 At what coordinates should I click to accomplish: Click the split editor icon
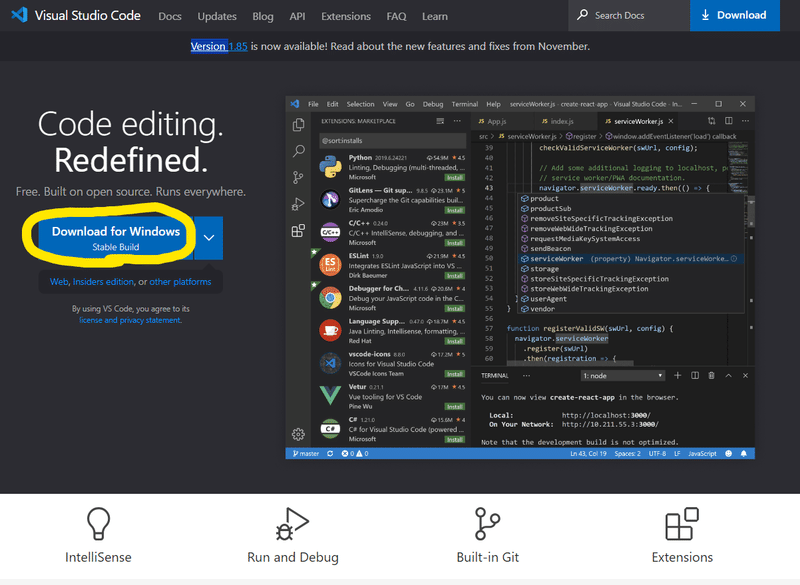pos(729,121)
